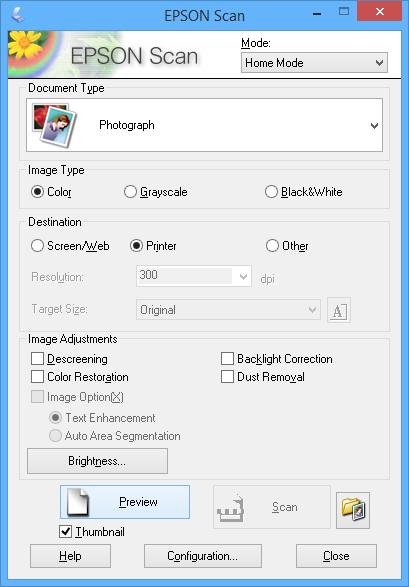The height and width of the screenshot is (587, 409).
Task: Open the Brightness settings button
Action: (97, 461)
